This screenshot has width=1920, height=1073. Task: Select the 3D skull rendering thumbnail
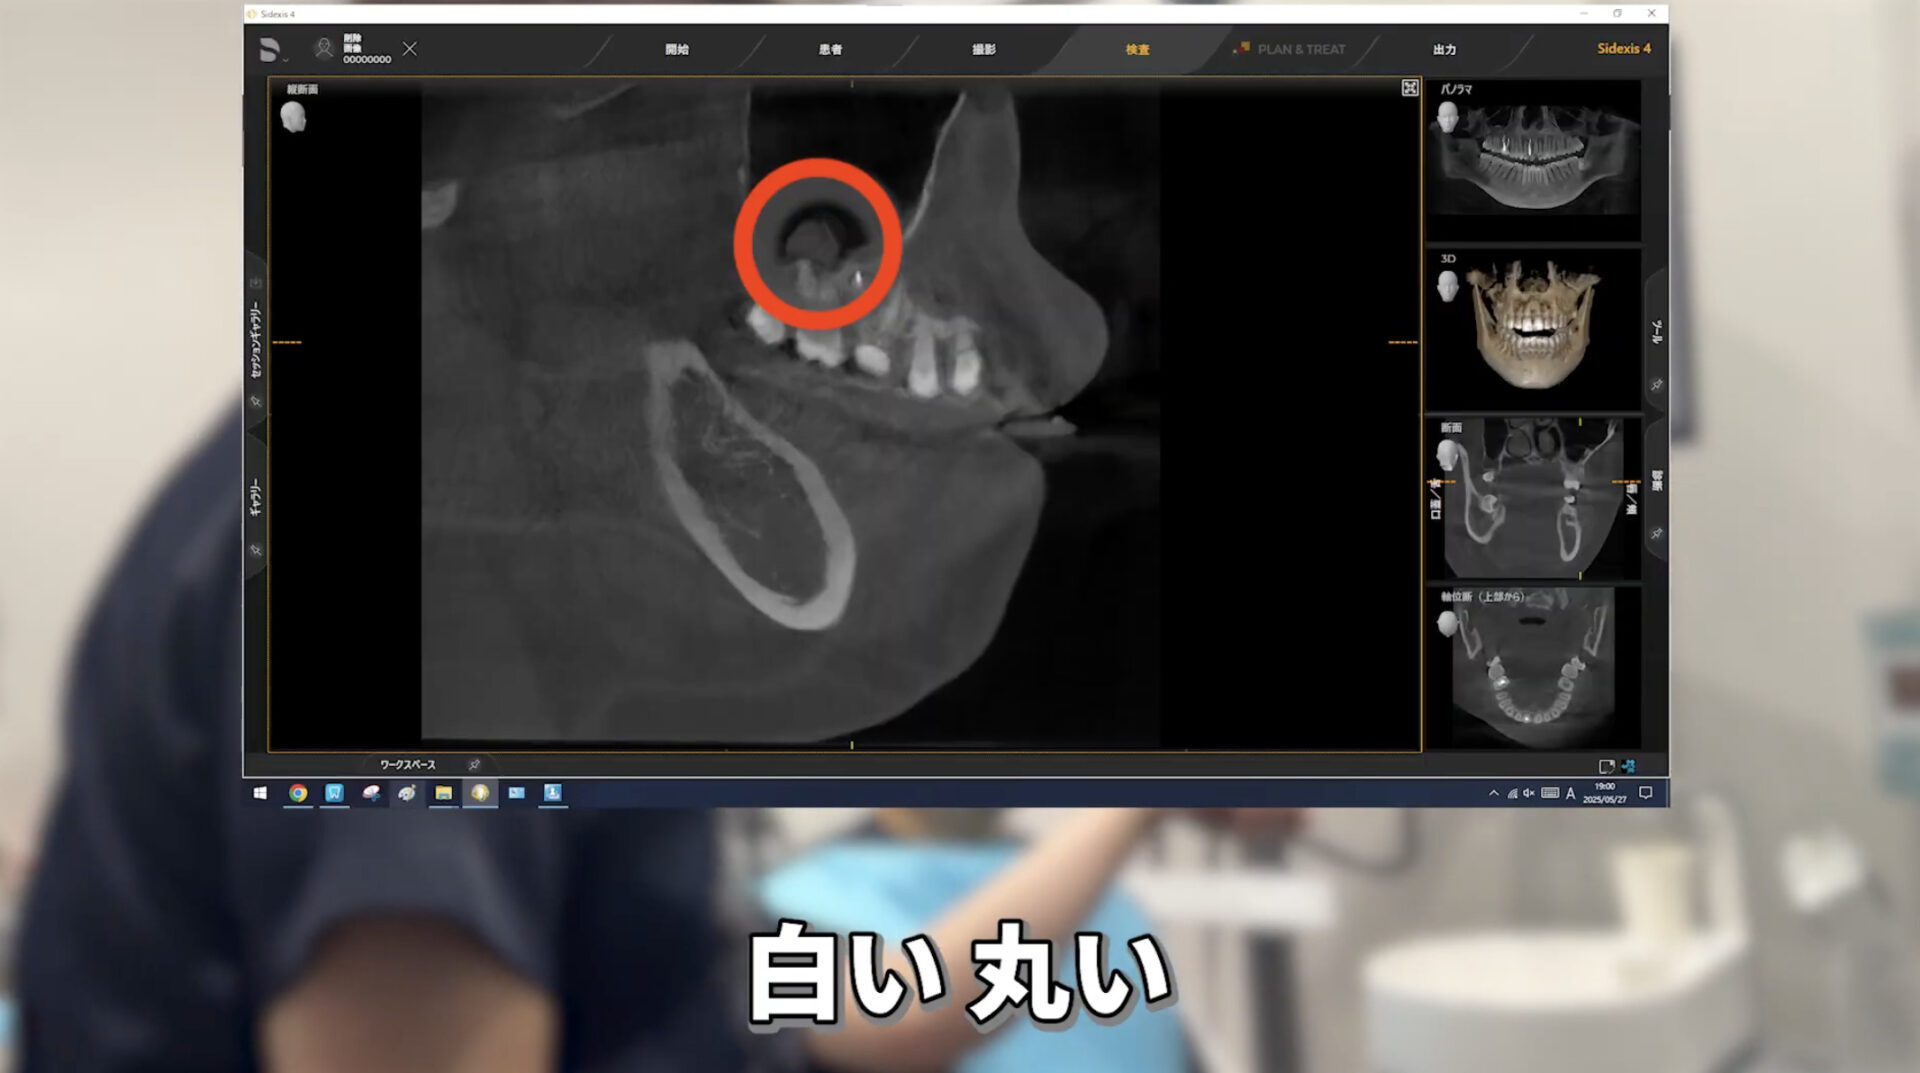tap(1534, 326)
